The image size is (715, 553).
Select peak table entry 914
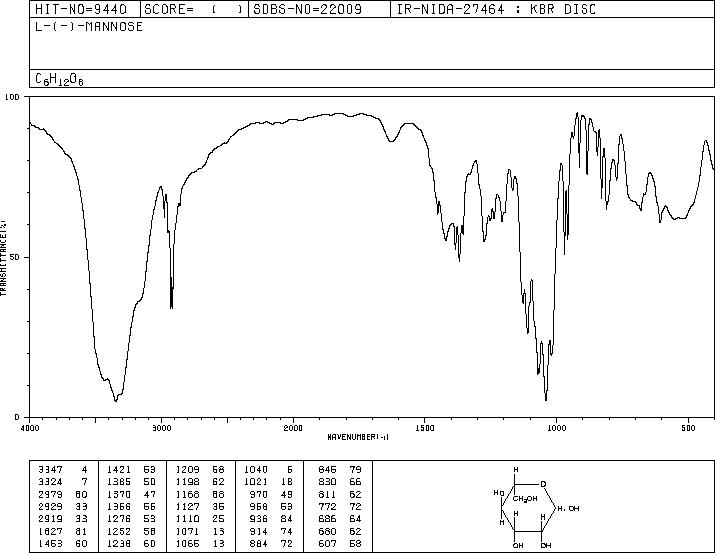[271, 531]
